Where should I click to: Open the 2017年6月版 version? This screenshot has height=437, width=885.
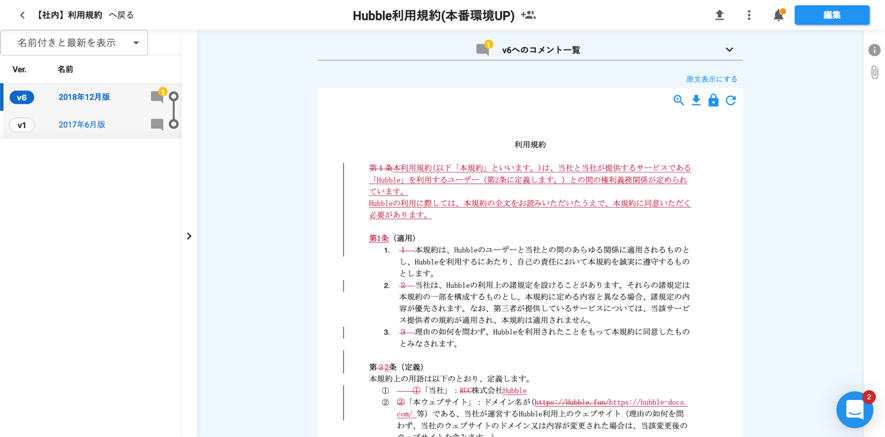point(82,125)
